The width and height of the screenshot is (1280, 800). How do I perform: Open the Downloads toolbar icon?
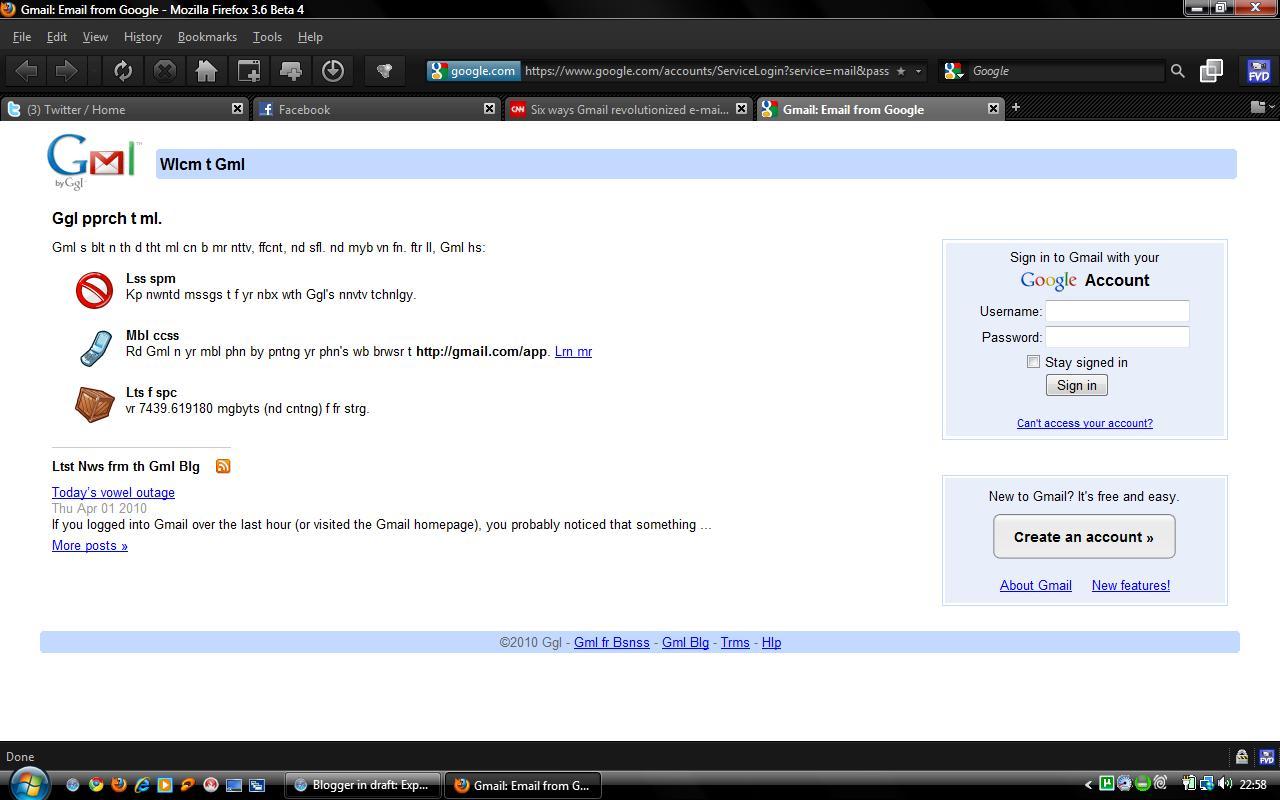pos(333,71)
